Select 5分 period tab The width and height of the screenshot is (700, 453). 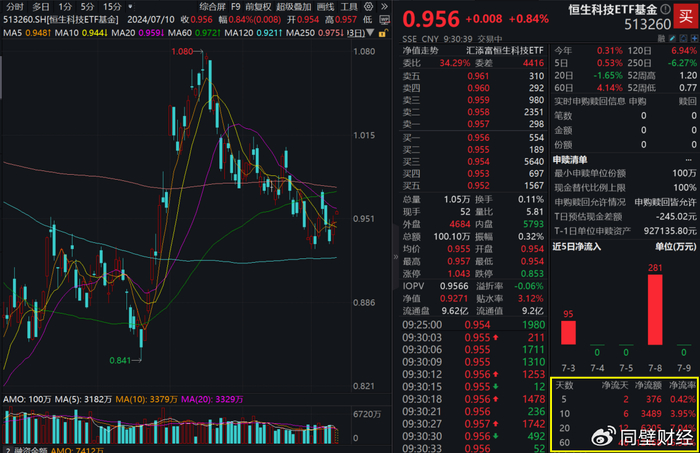point(87,7)
